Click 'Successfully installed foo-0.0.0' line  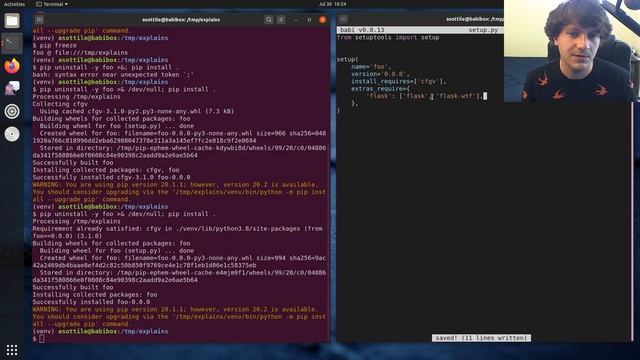pyautogui.click(x=91, y=302)
